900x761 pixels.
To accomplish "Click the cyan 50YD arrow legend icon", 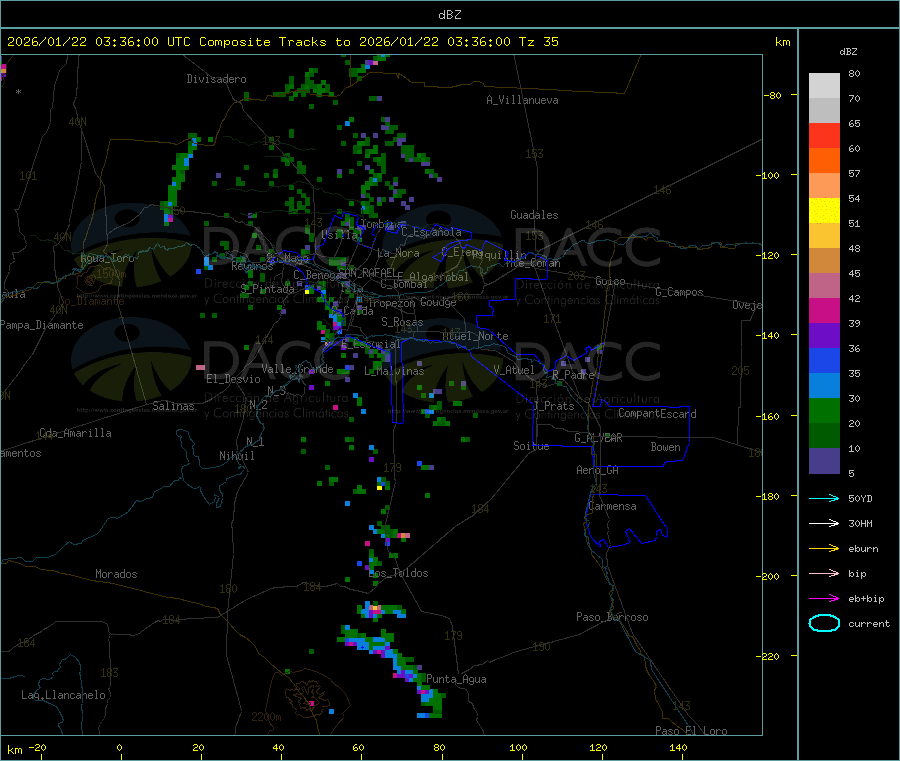I will pos(824,498).
